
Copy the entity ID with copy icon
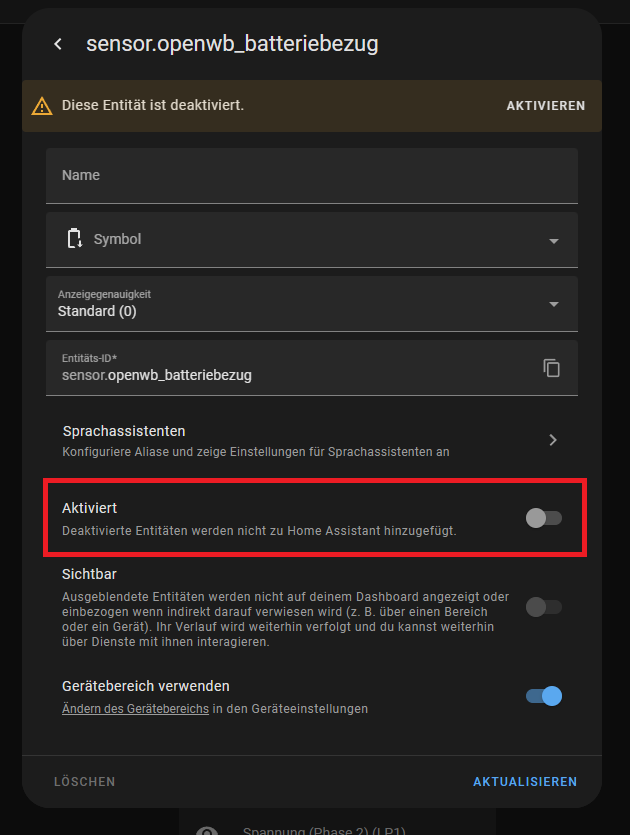pyautogui.click(x=552, y=368)
